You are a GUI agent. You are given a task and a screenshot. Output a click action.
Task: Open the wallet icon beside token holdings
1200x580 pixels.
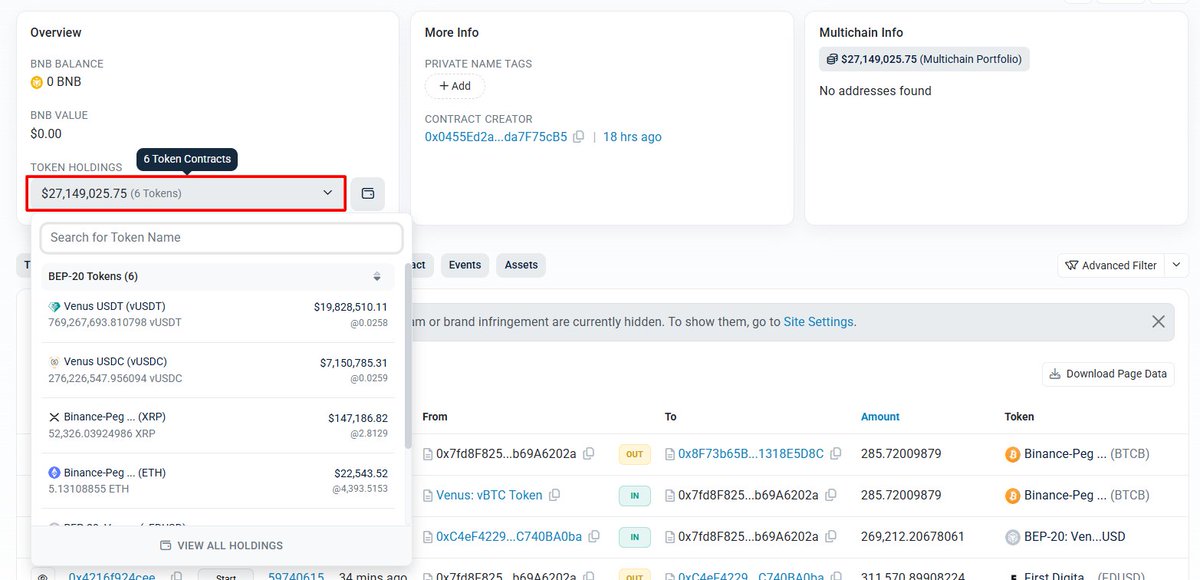[368, 193]
